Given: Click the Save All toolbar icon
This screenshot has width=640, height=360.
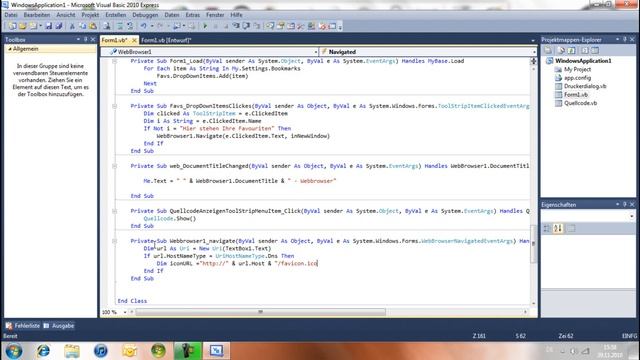Looking at the screenshot, I should coord(59,26).
